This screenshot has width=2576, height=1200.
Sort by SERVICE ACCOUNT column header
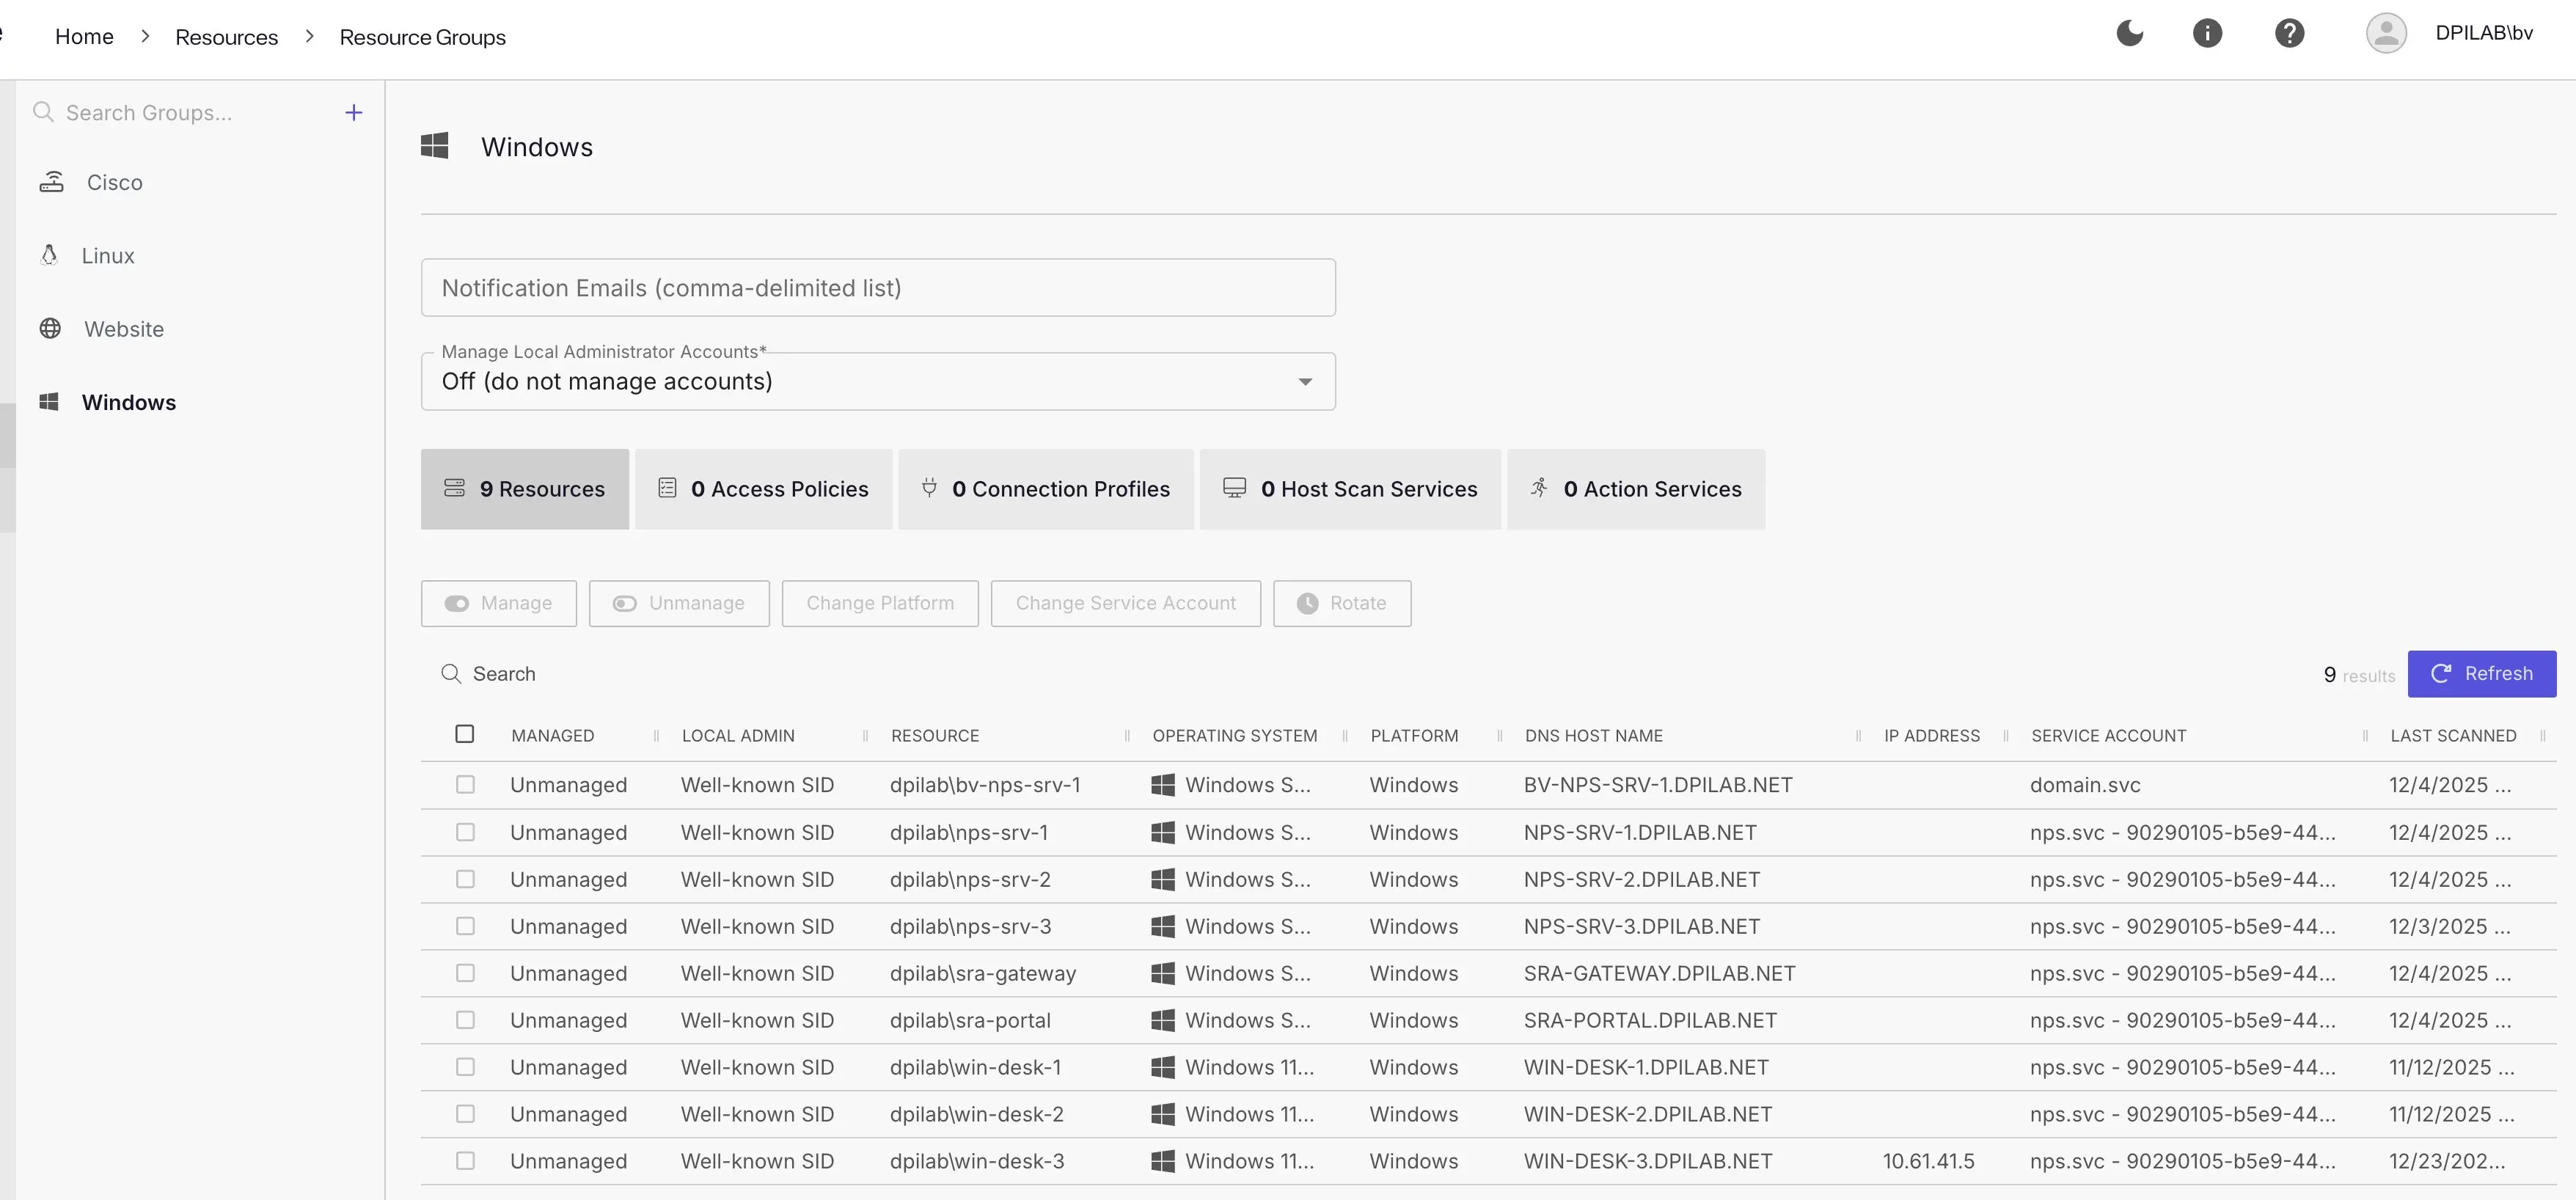point(2108,736)
